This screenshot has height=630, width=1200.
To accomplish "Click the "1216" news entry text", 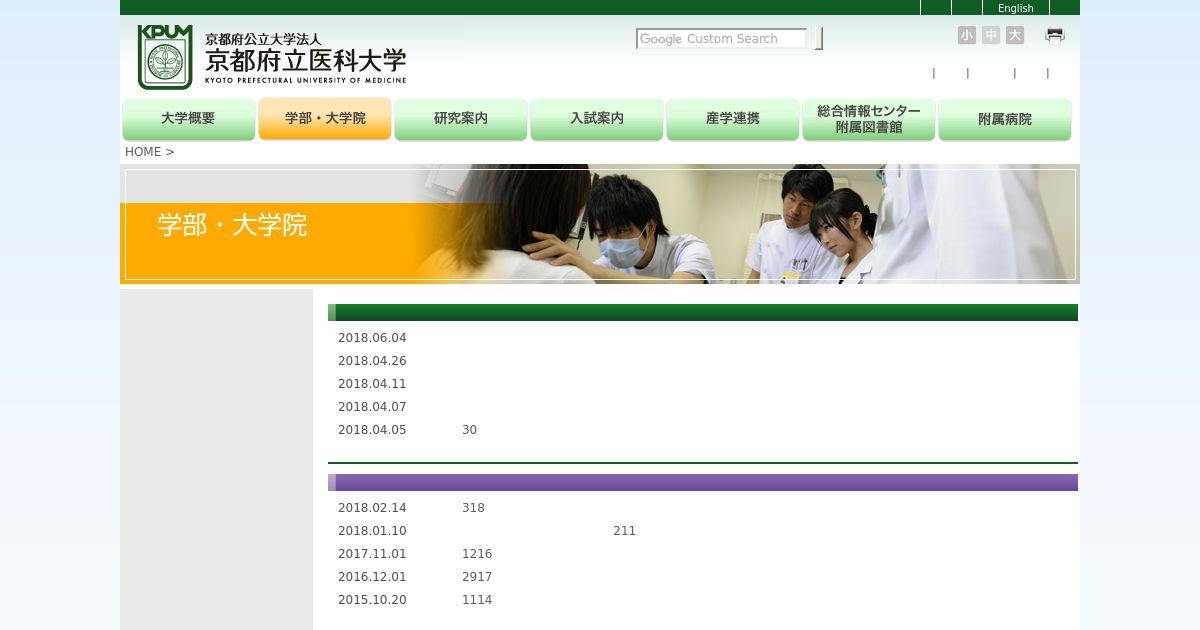I will click(x=477, y=554).
